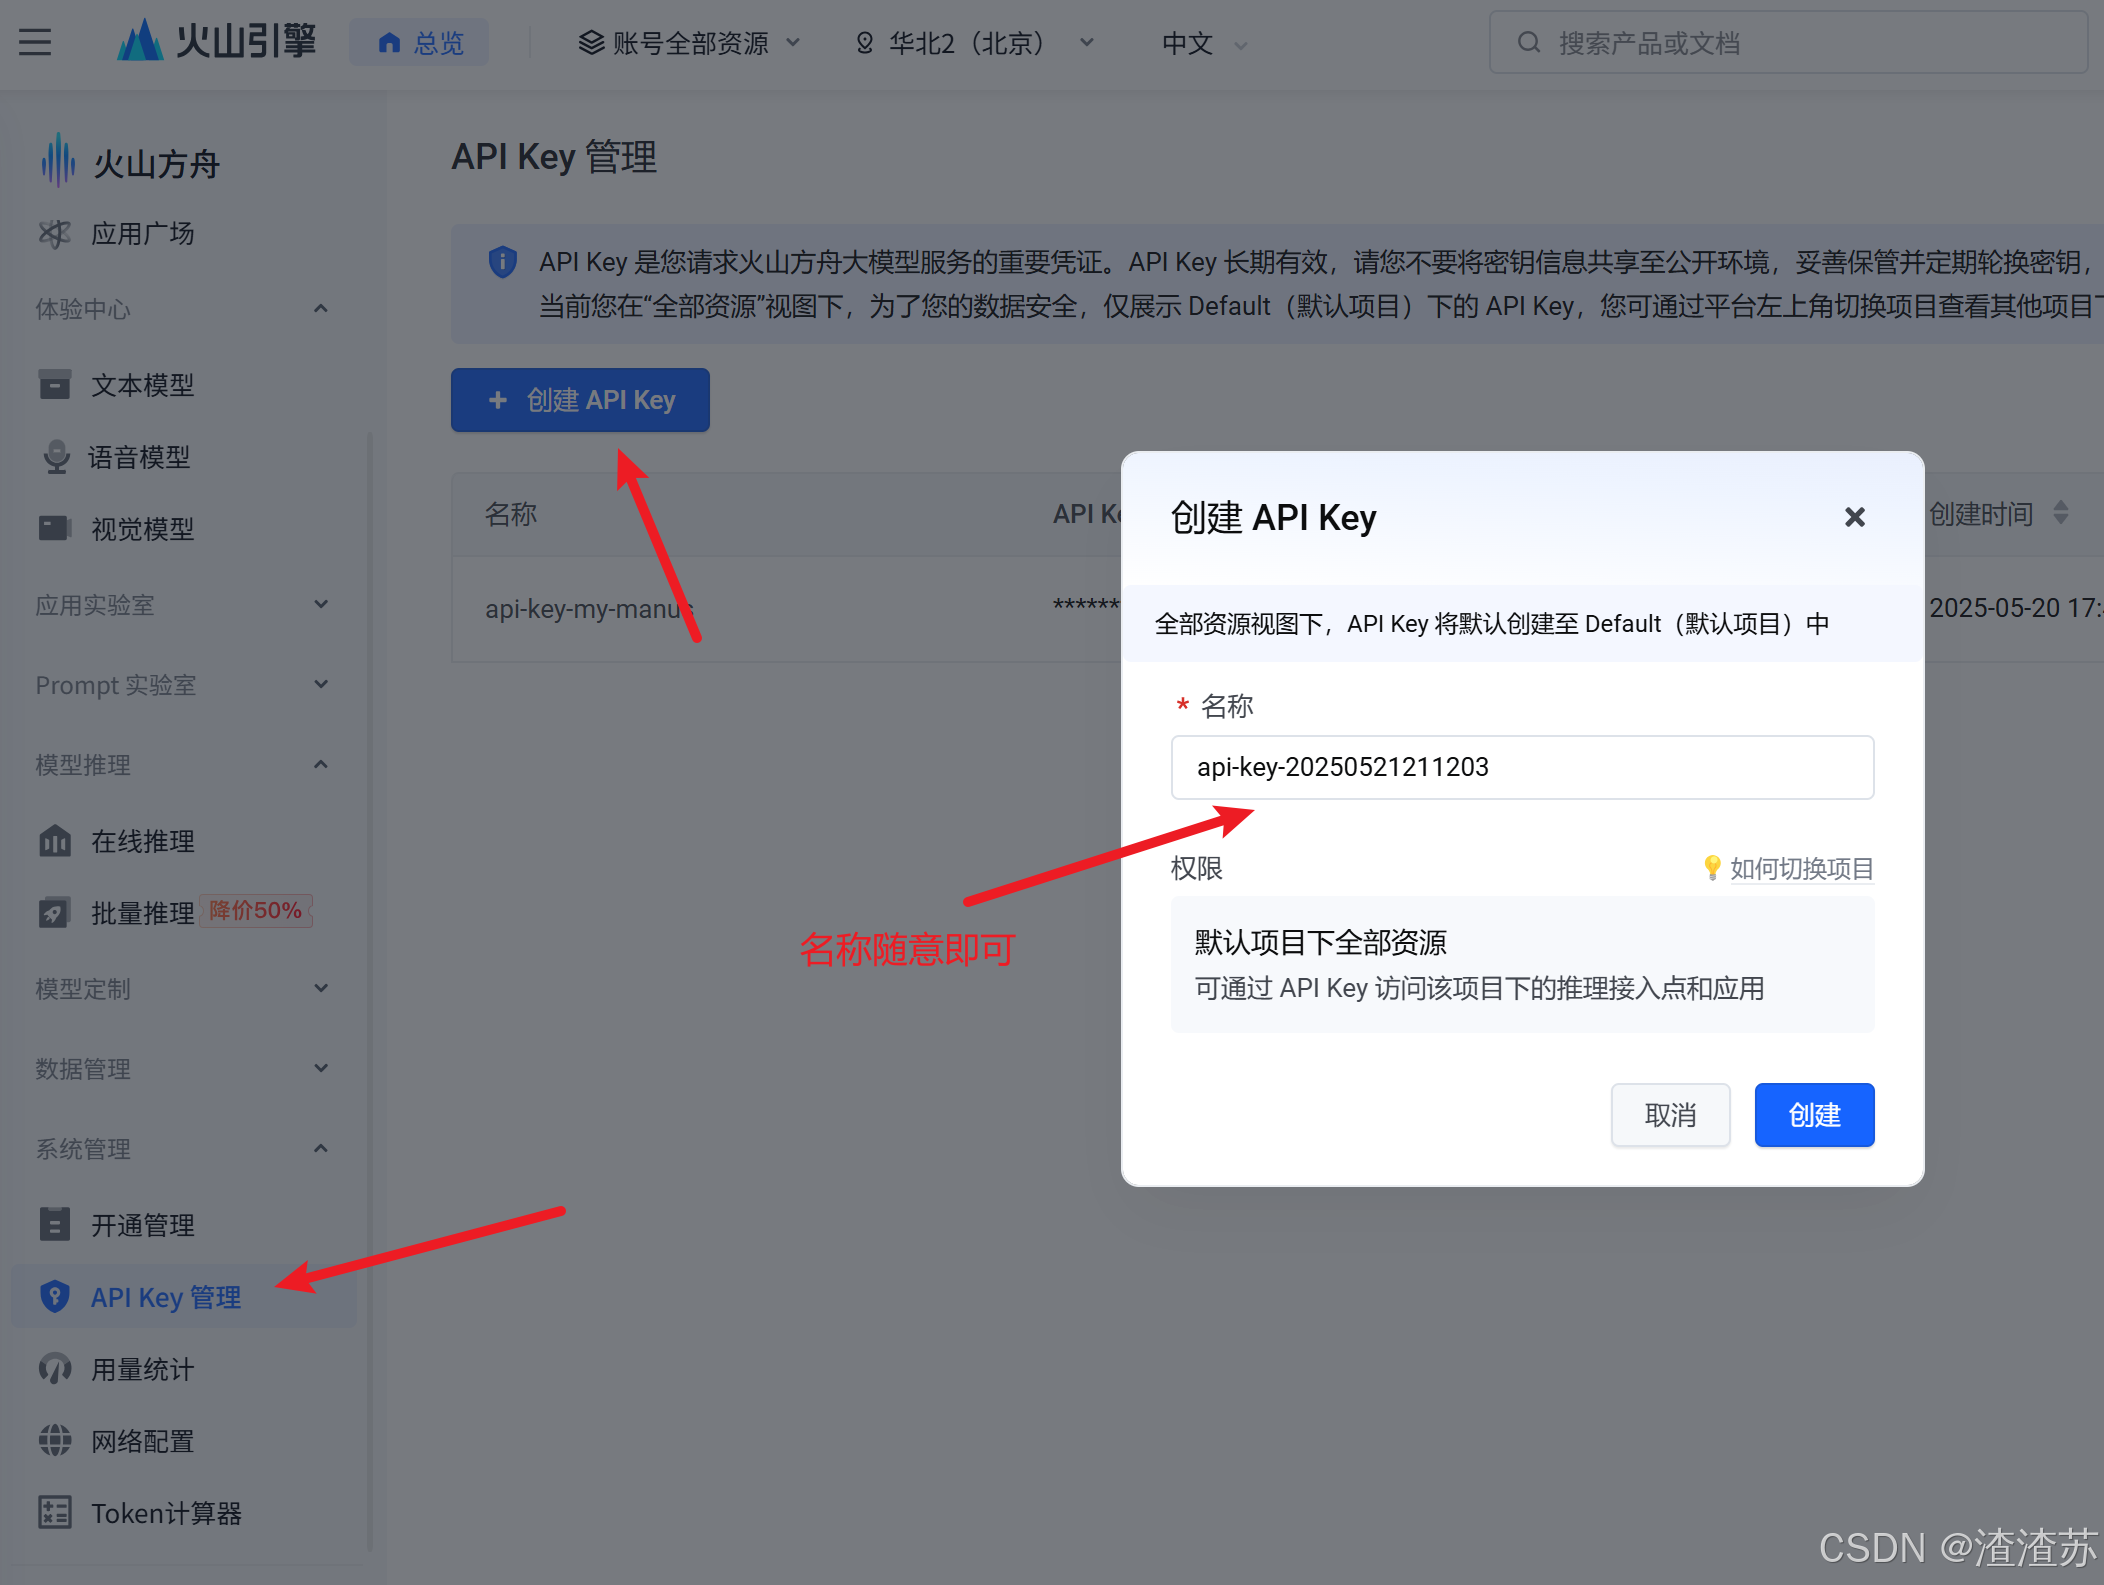Click the sidebar vertical scrollbar
Screen dimensions: 2104x1585
pyautogui.click(x=370, y=990)
